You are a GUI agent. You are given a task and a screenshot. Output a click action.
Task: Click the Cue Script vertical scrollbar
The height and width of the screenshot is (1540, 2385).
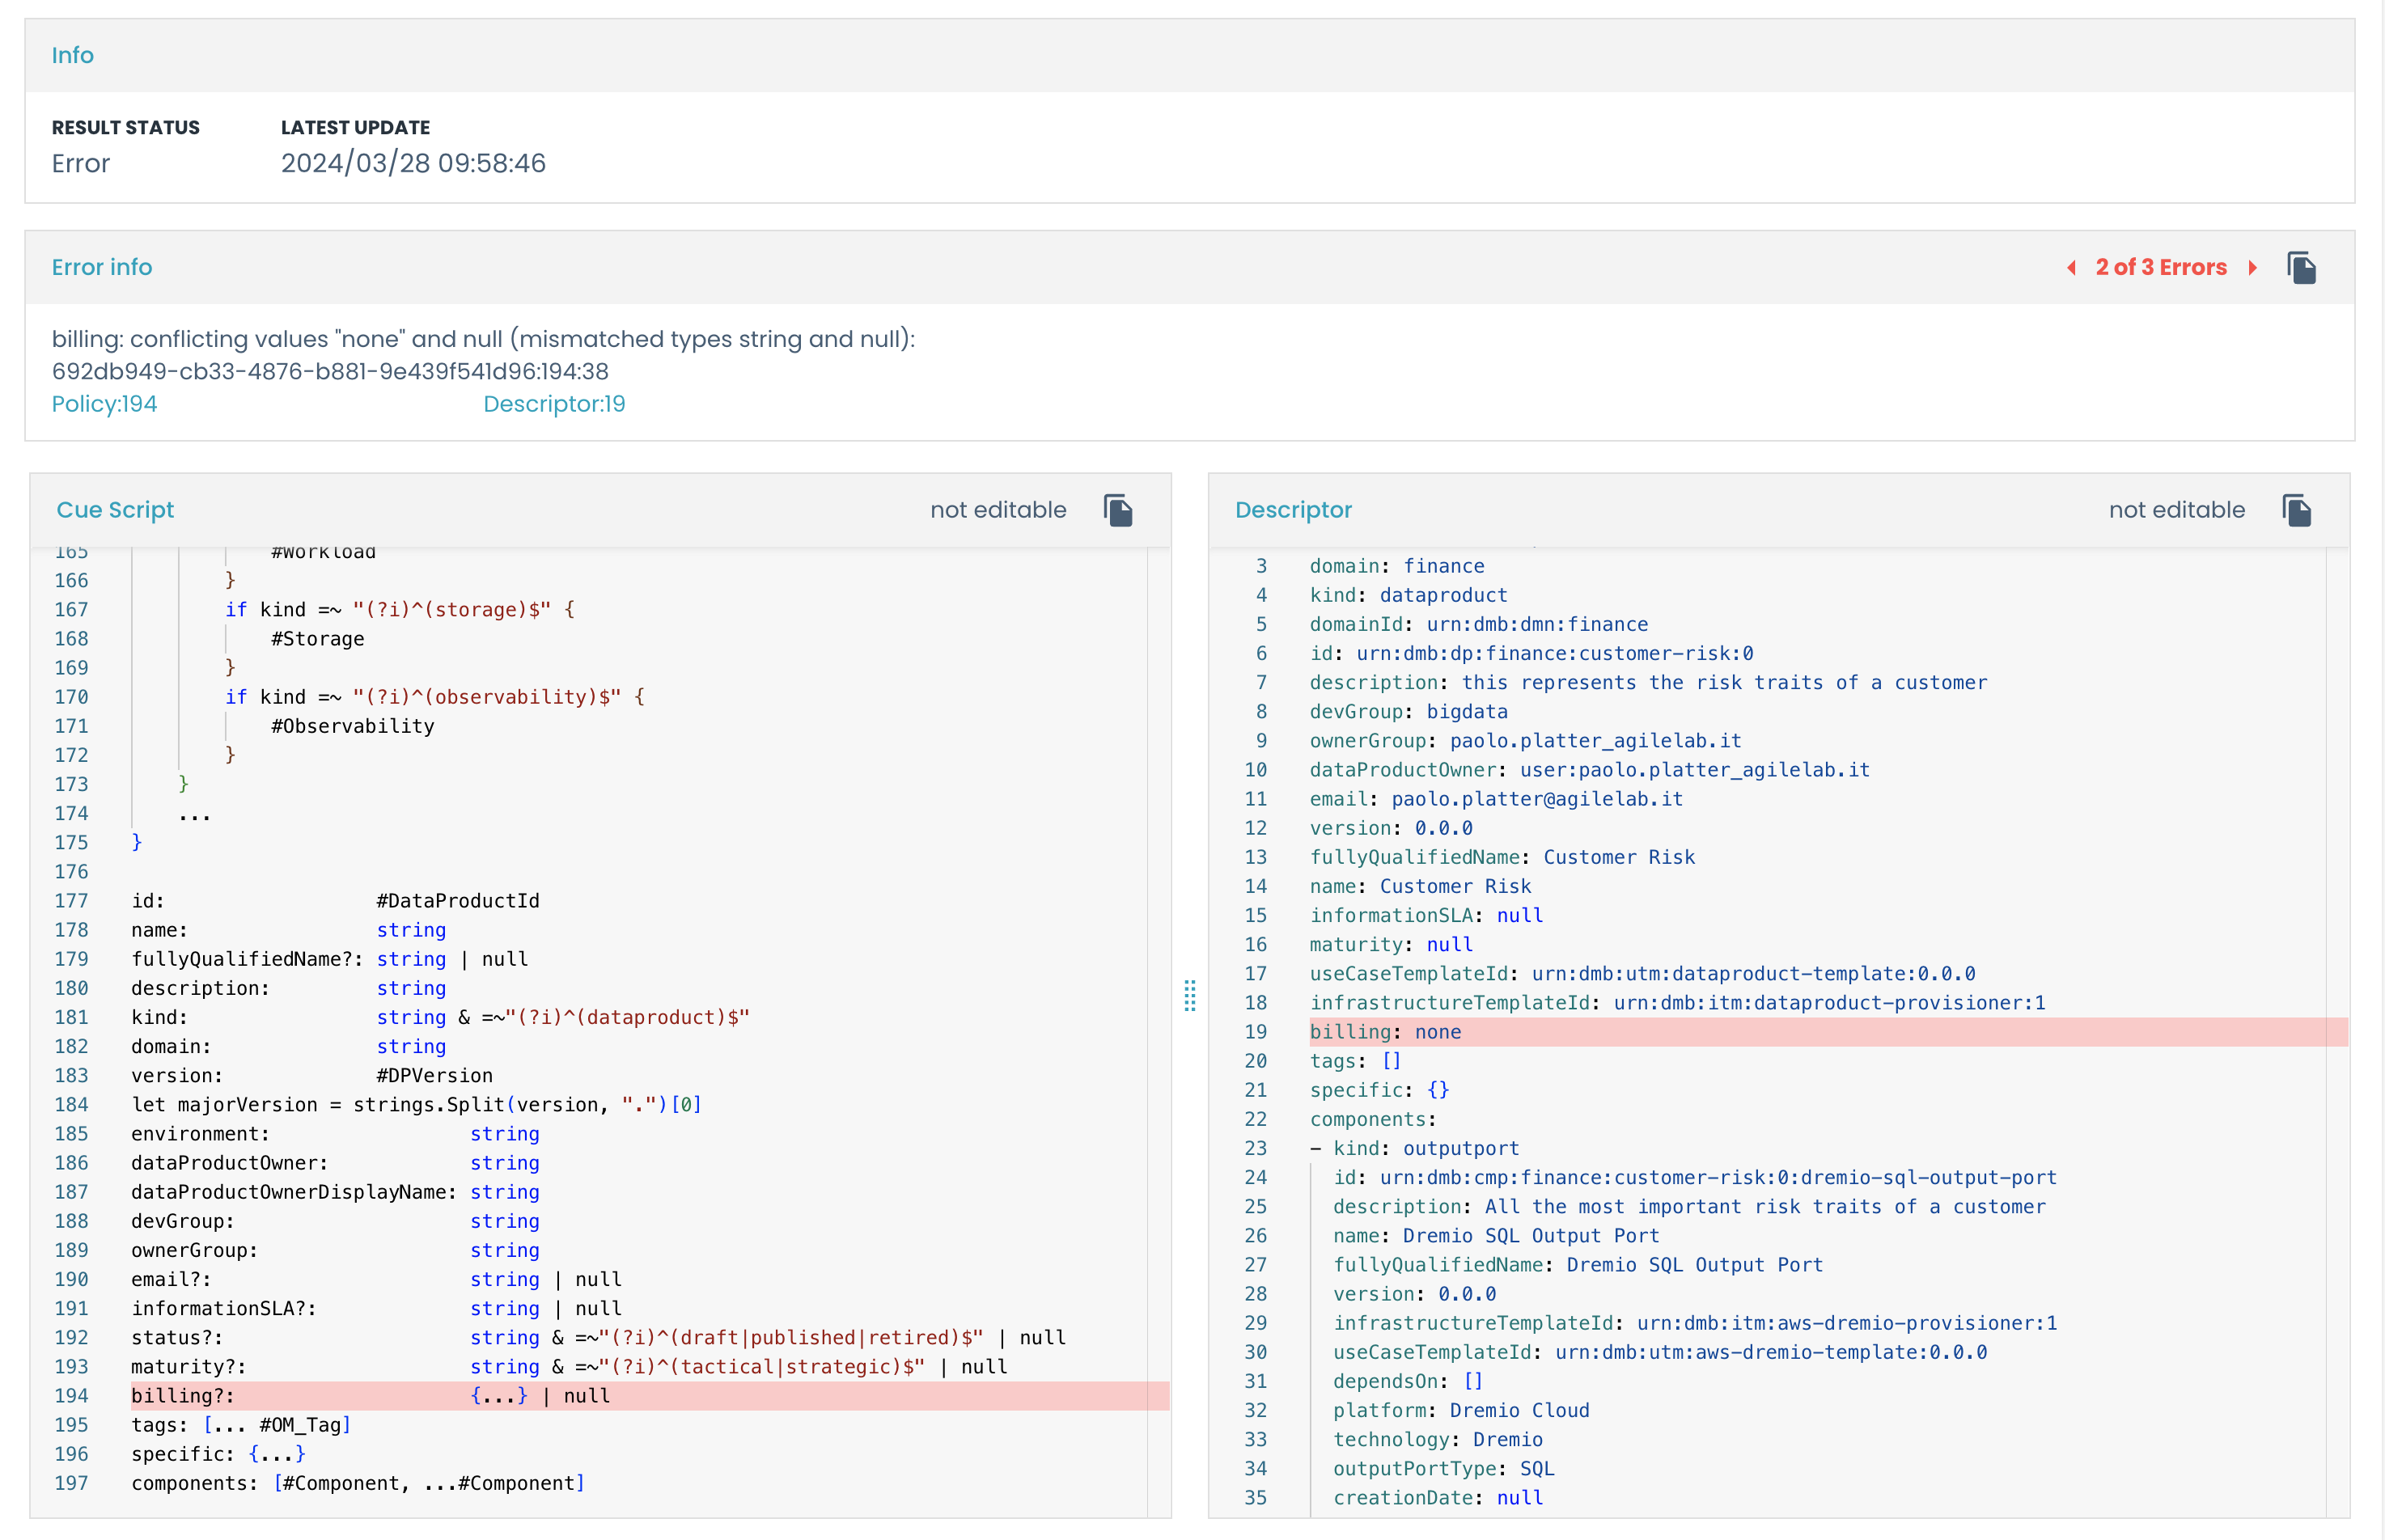coord(1158,1030)
